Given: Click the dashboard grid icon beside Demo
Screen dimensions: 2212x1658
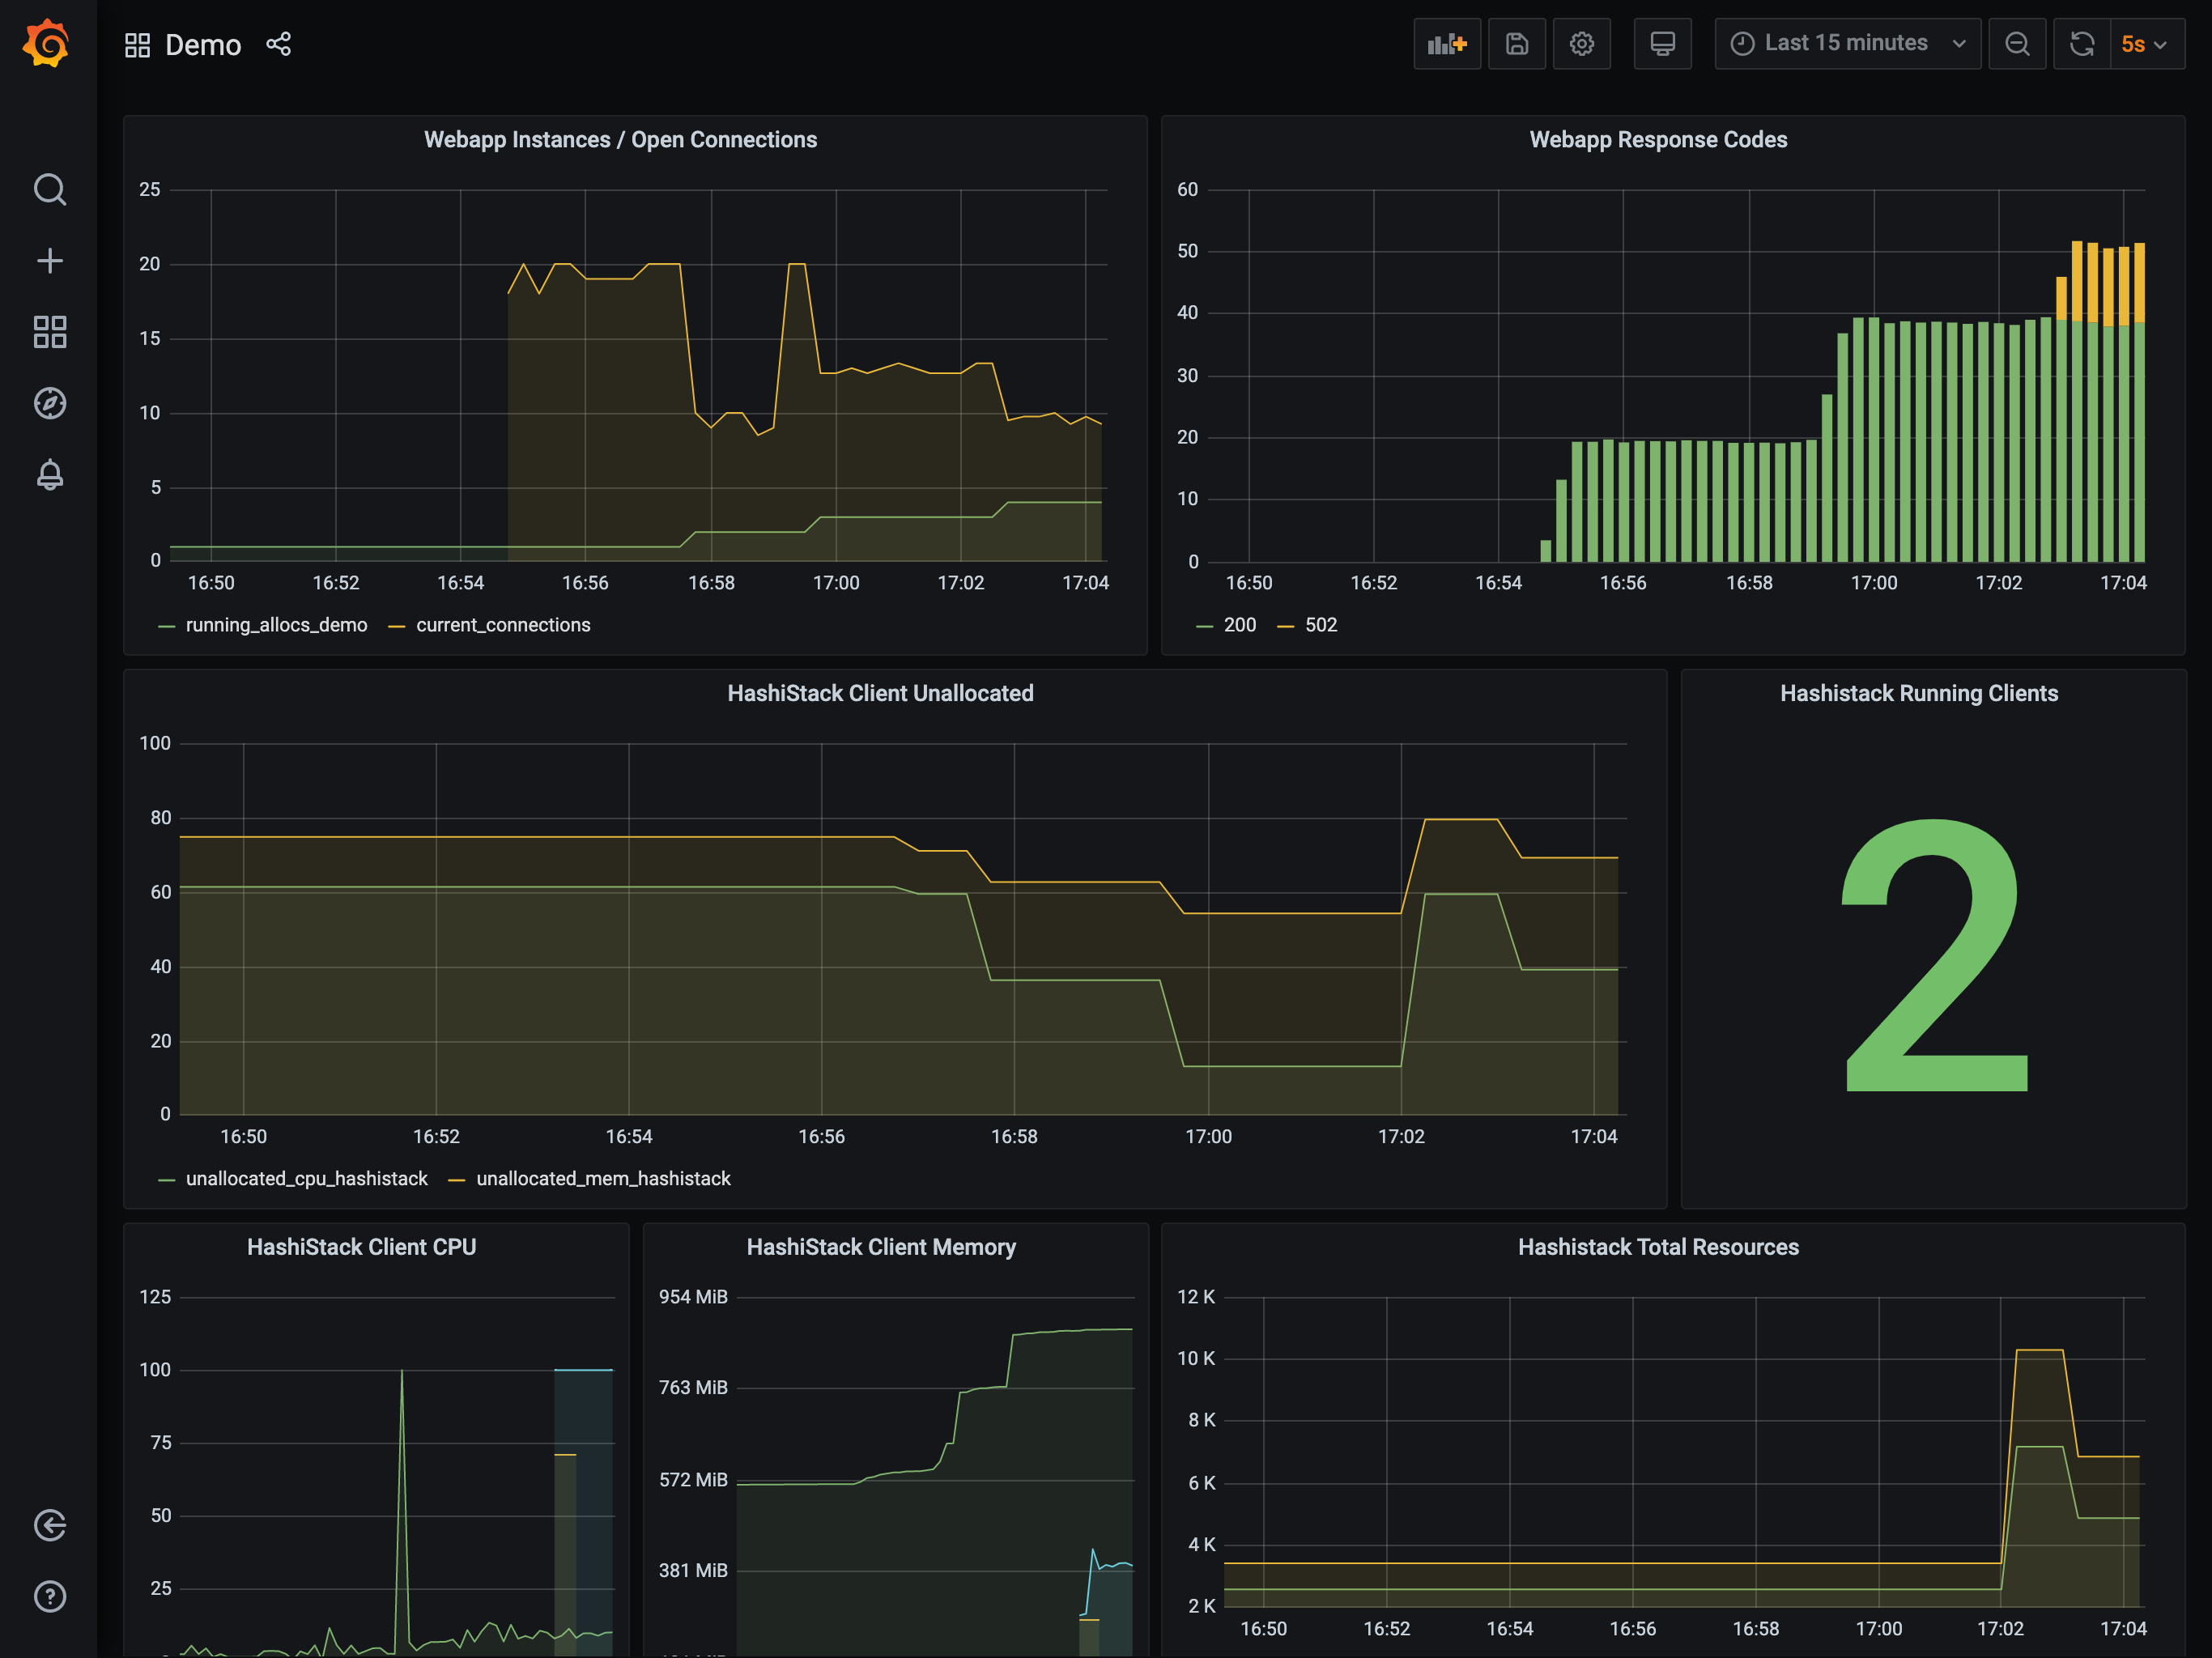Looking at the screenshot, I should [137, 45].
